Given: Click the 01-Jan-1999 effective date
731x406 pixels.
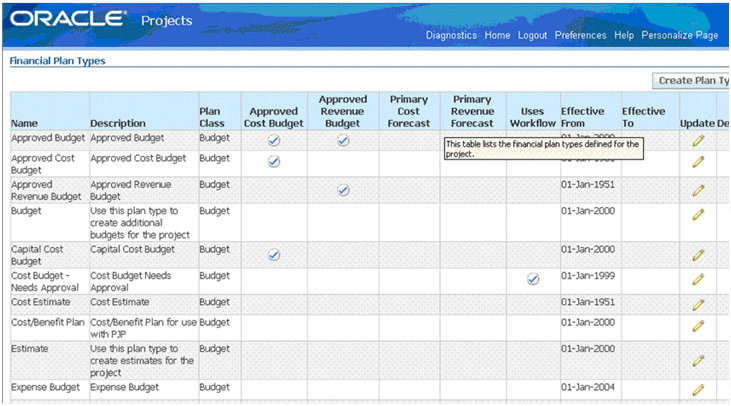Looking at the screenshot, I should pyautogui.click(x=587, y=276).
